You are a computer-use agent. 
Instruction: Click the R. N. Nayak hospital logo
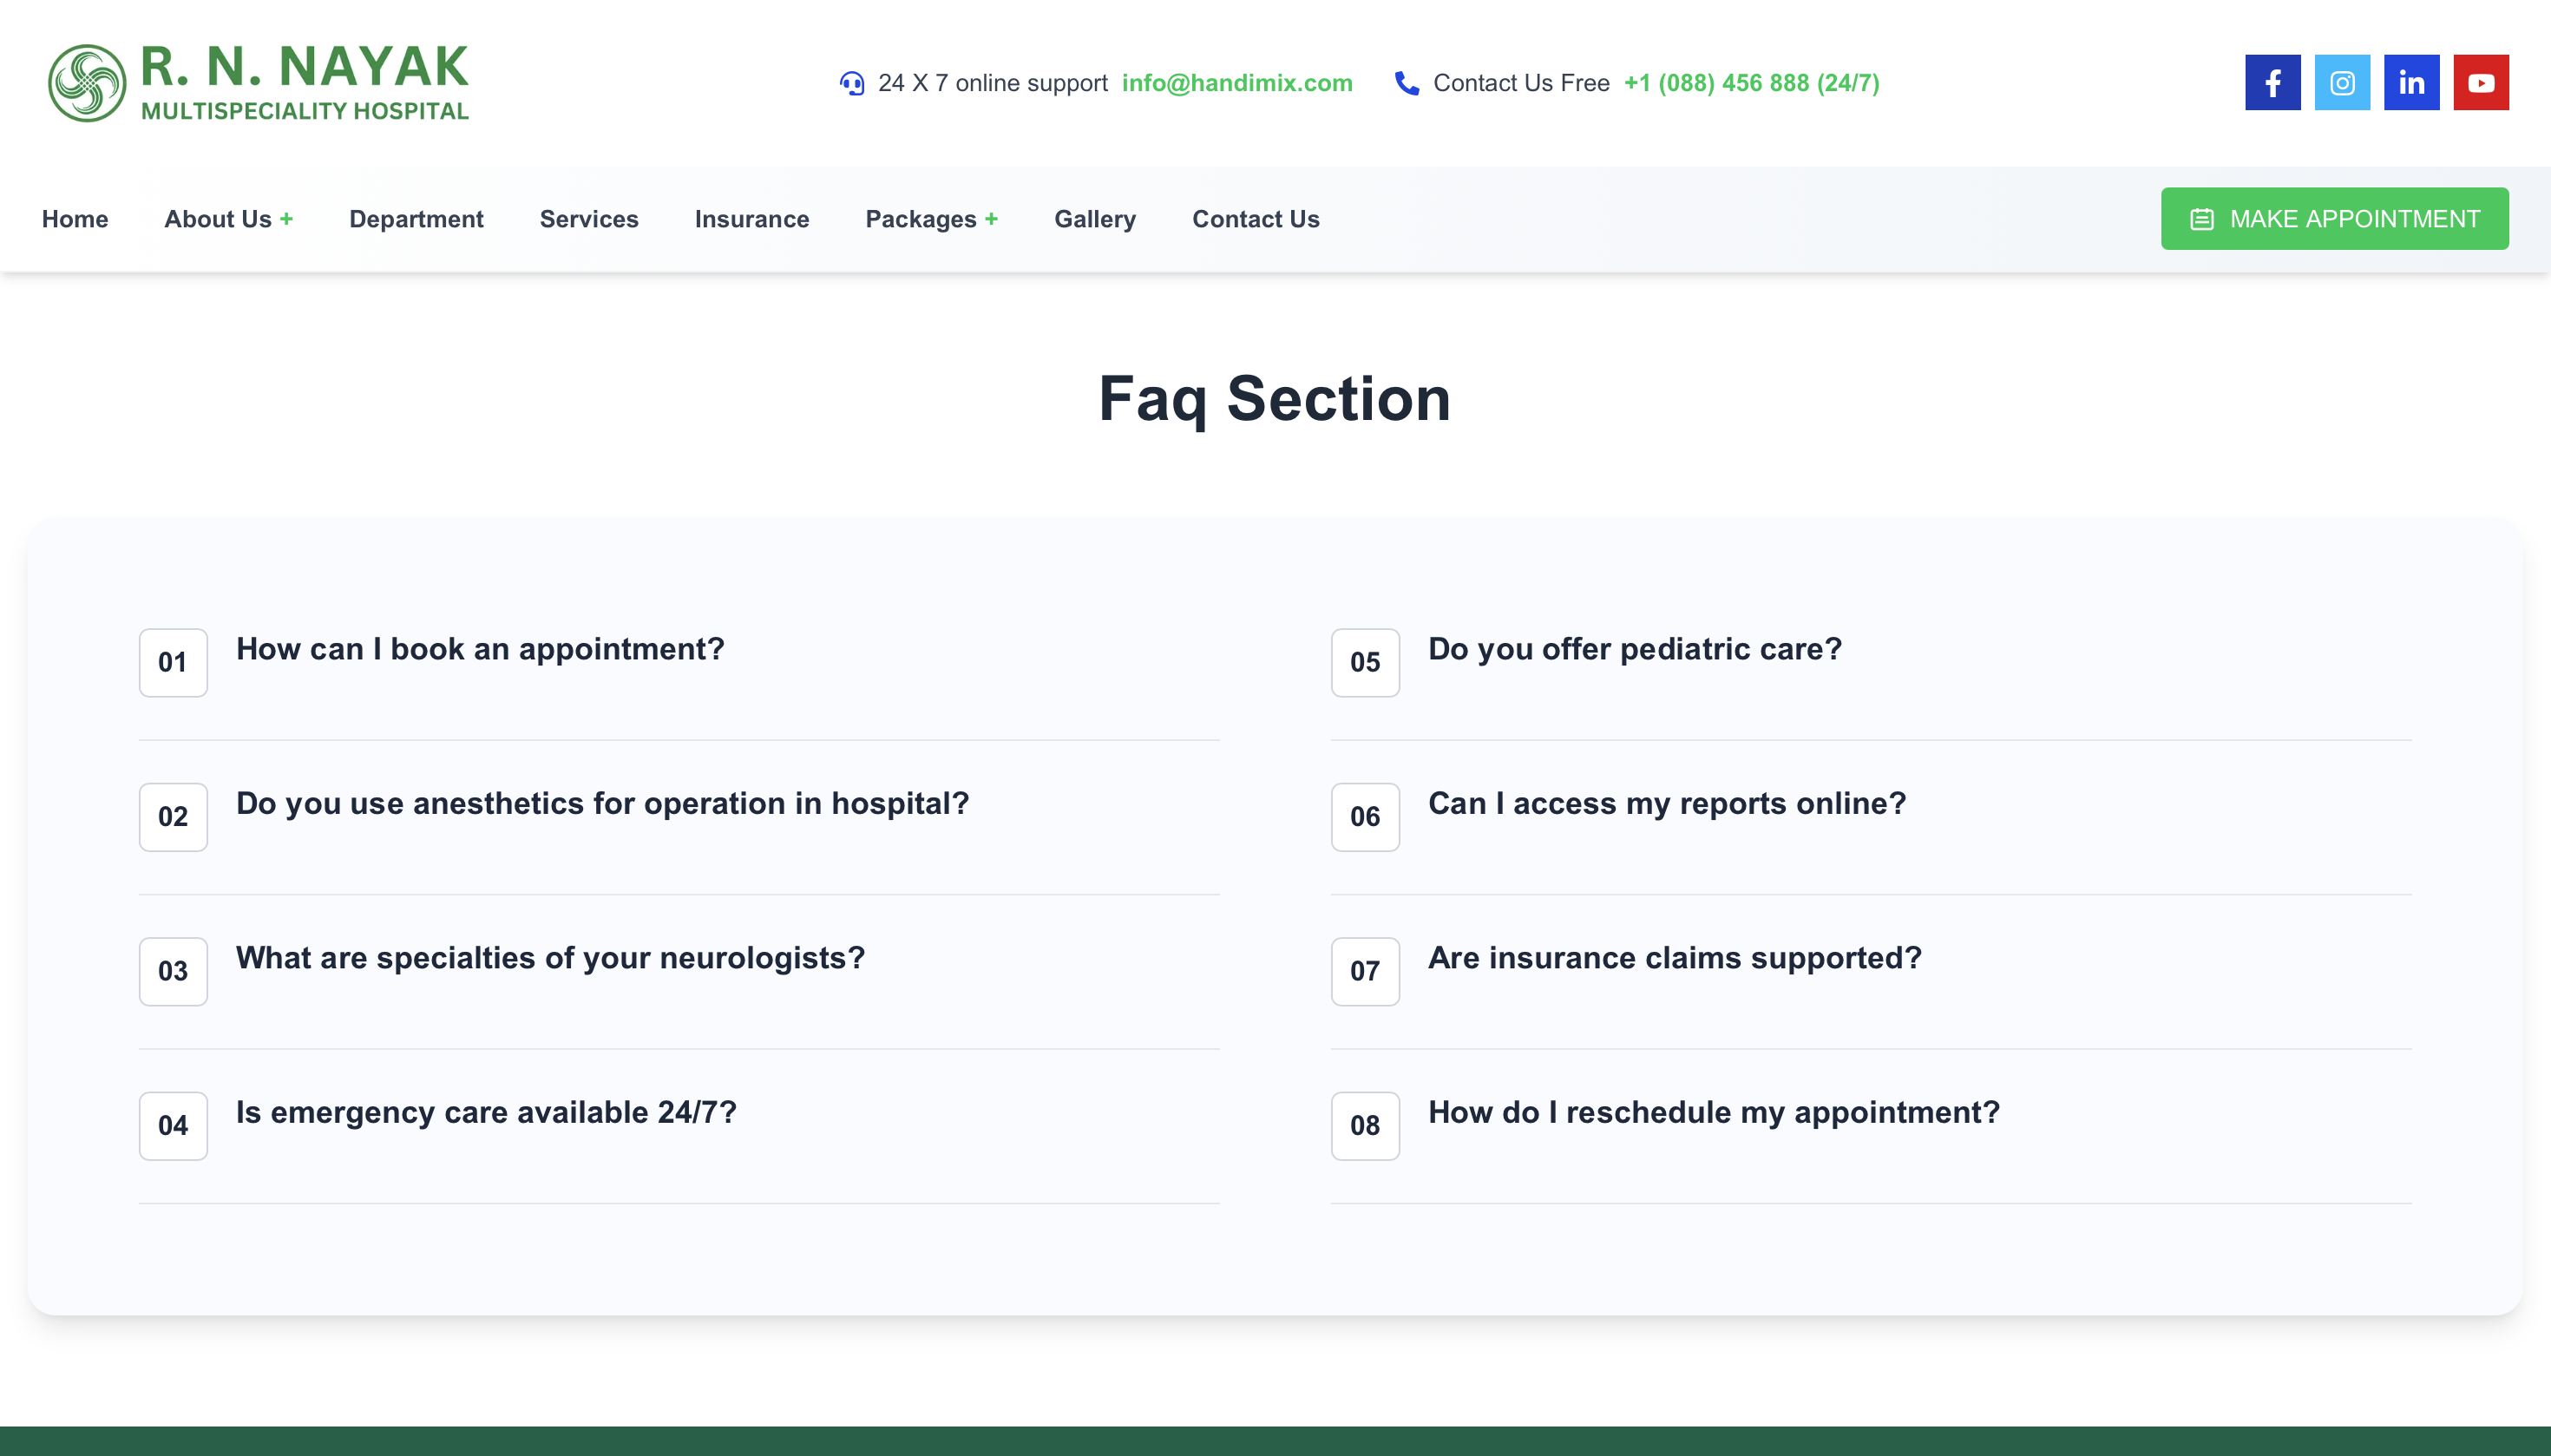258,83
